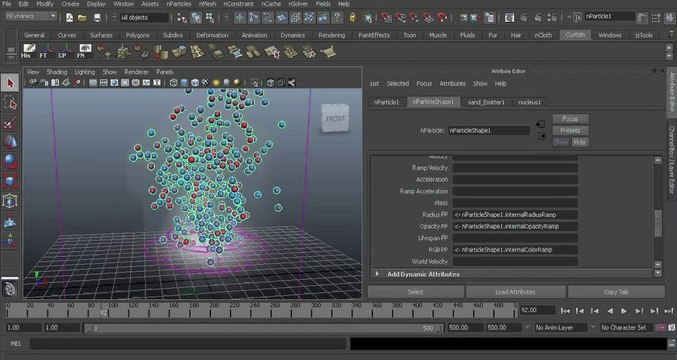This screenshot has height=360, width=677.
Task: Select by object type mode icon
Action: tap(196, 18)
